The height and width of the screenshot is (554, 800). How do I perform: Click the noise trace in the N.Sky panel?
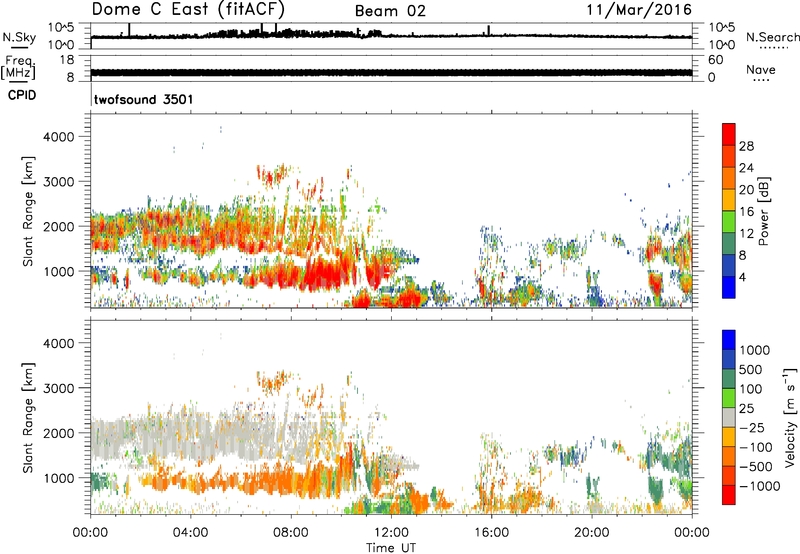pos(391,36)
